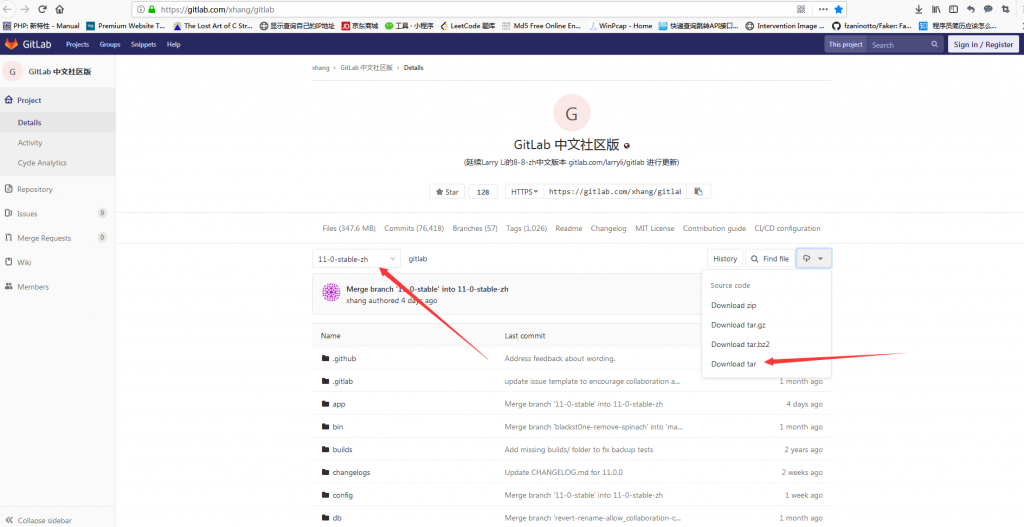Screen dimensions: 1024x527
Task: Open the .github folder
Action: tap(344, 359)
